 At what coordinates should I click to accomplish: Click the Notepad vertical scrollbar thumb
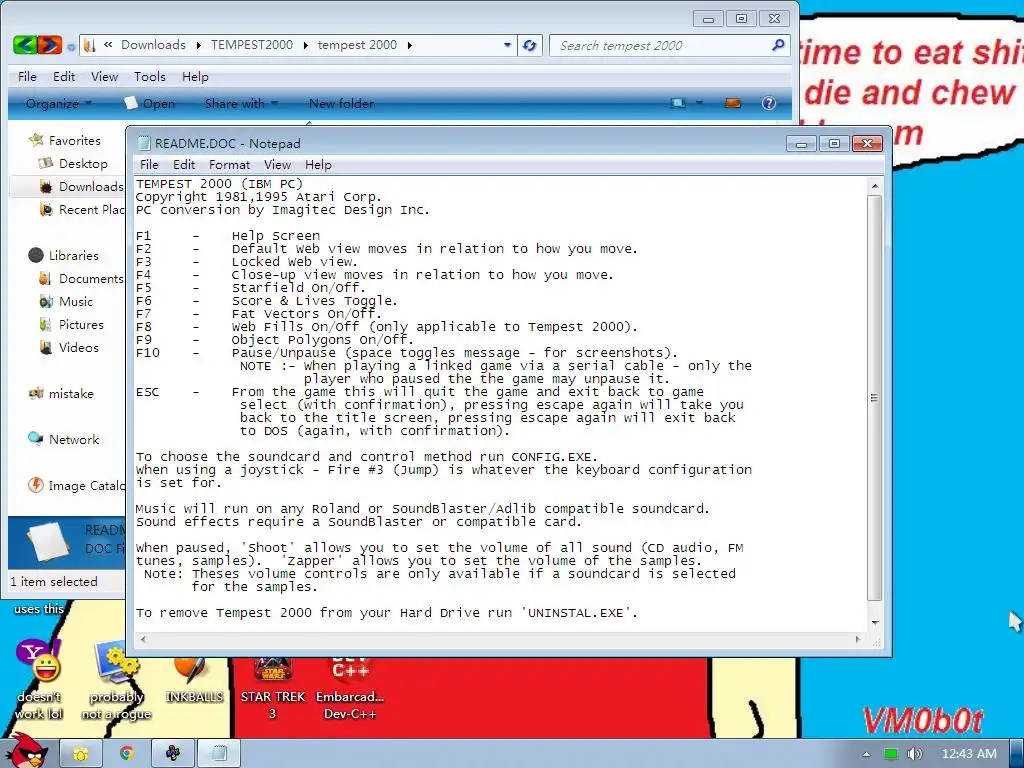click(874, 398)
